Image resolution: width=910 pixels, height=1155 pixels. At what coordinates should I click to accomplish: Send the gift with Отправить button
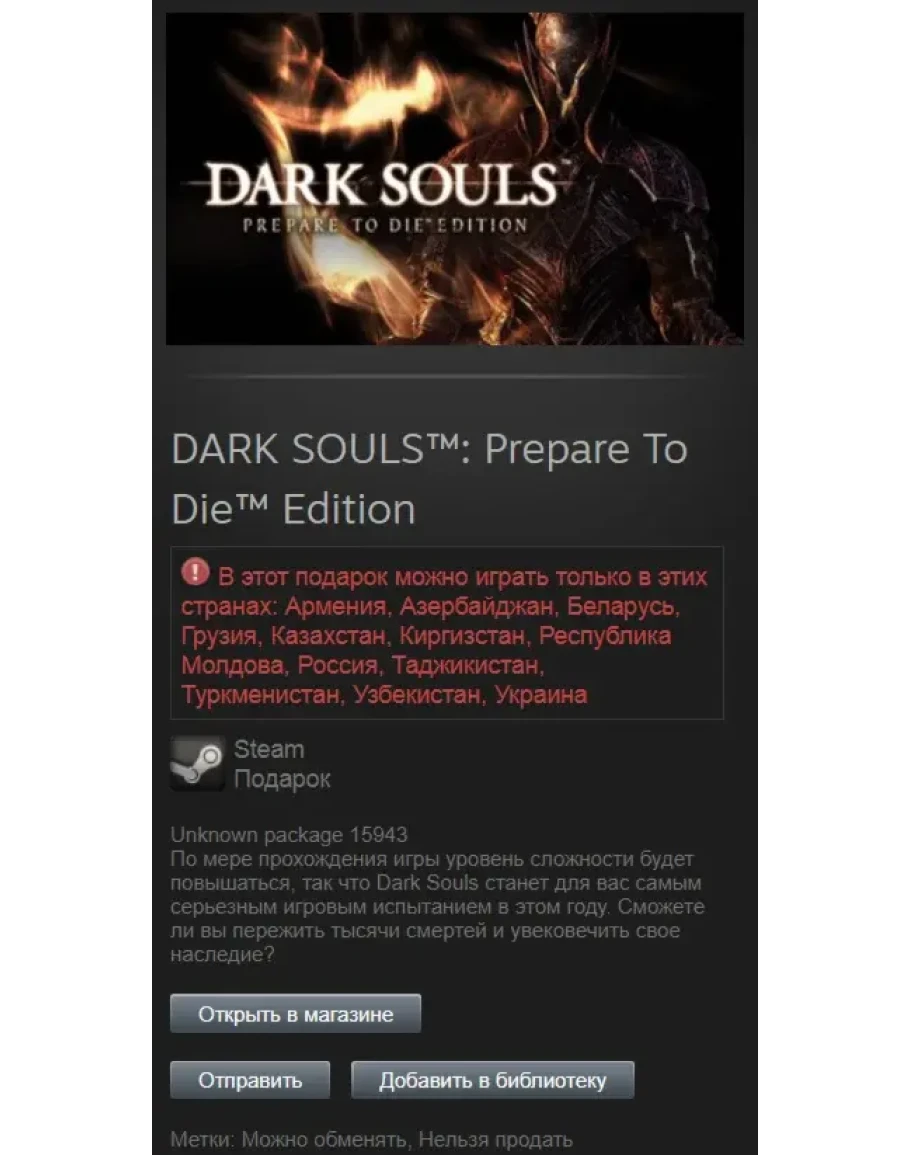pyautogui.click(x=250, y=1080)
